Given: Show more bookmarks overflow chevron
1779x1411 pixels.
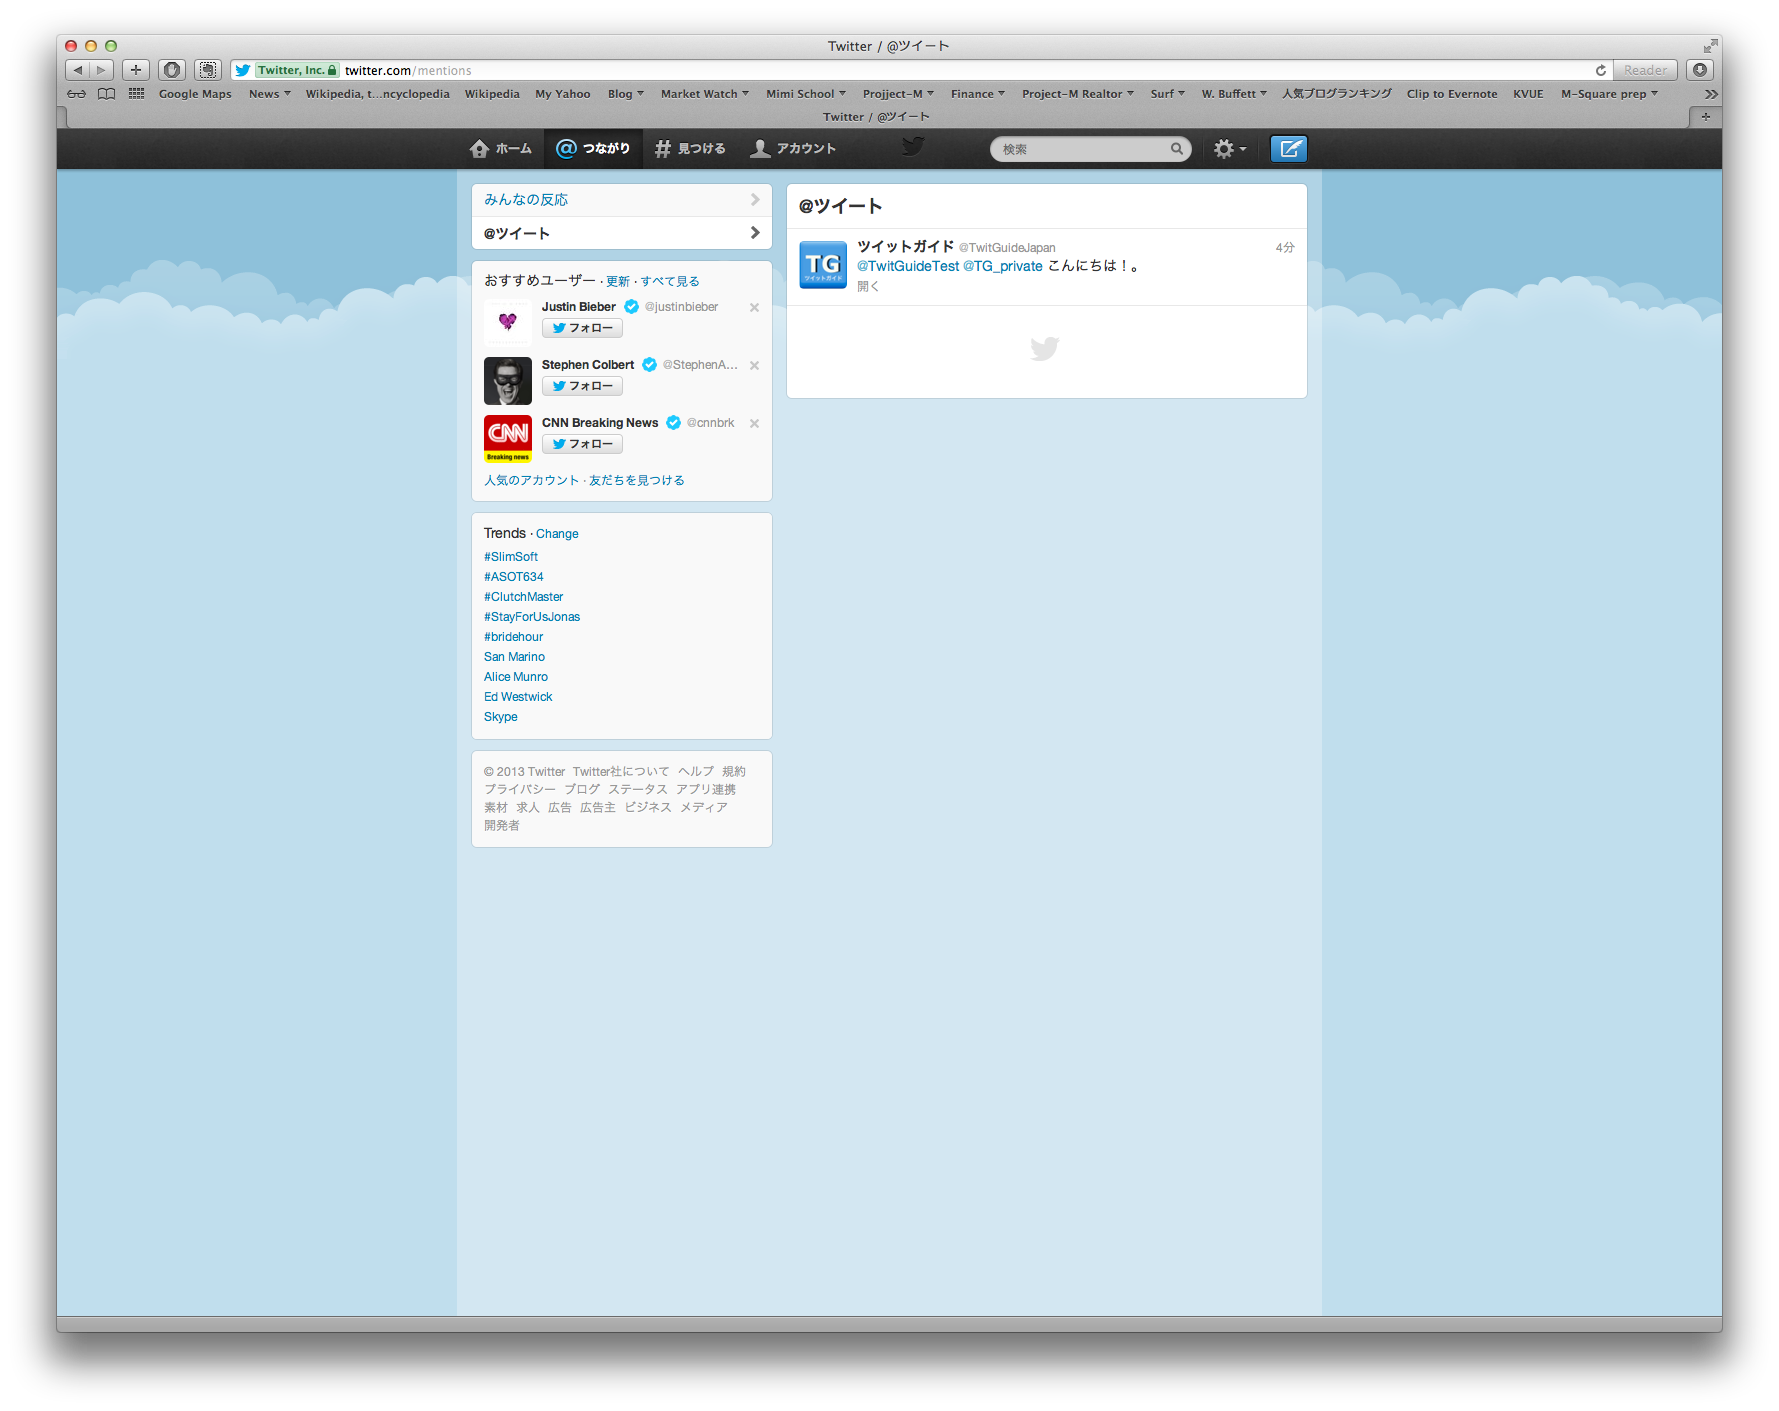Looking at the screenshot, I should click(x=1711, y=94).
